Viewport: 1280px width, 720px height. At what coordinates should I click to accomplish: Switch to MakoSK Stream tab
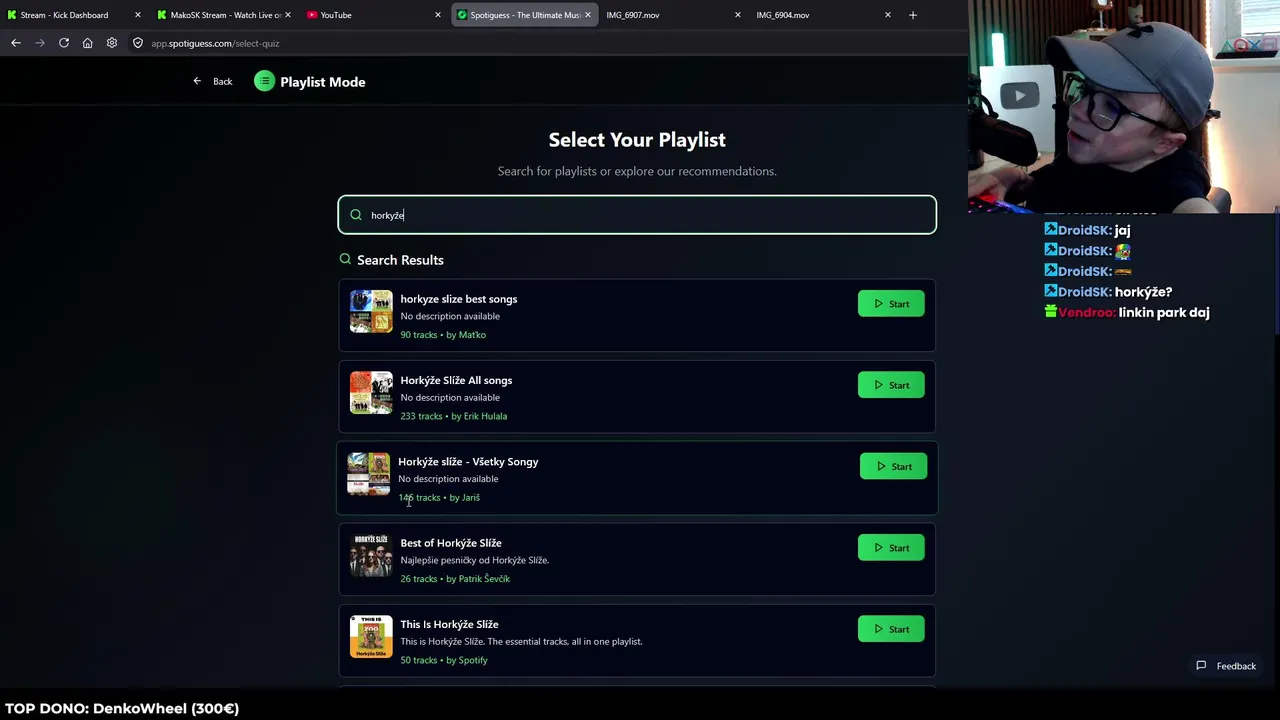[x=225, y=15]
